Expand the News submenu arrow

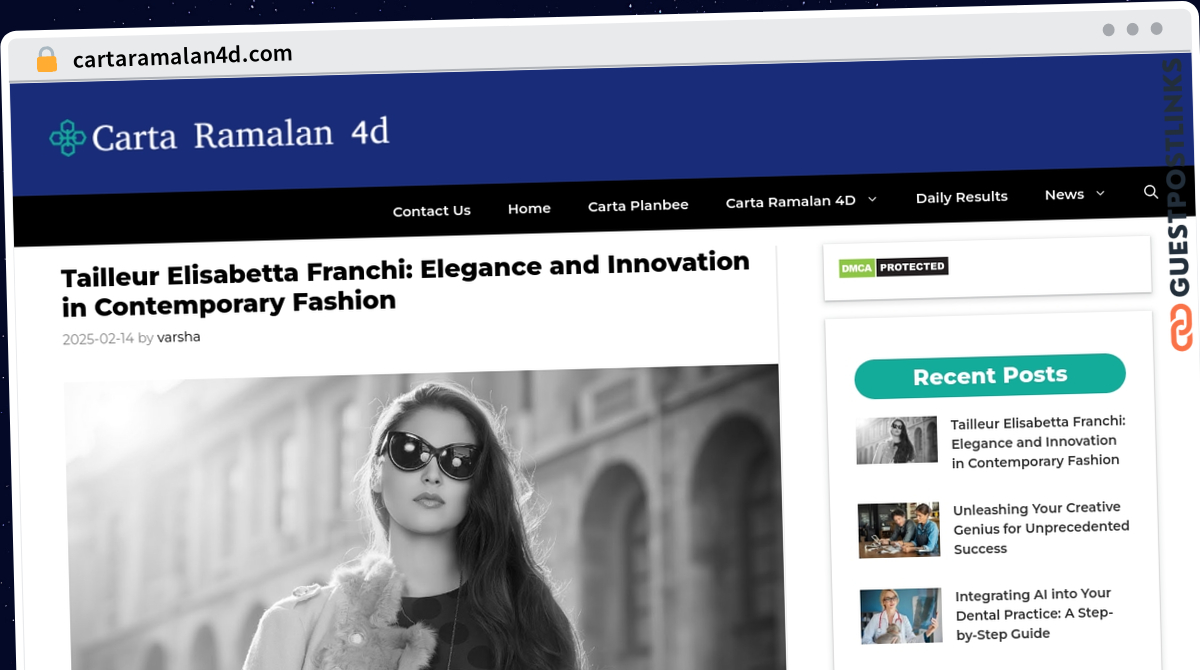[x=1101, y=194]
